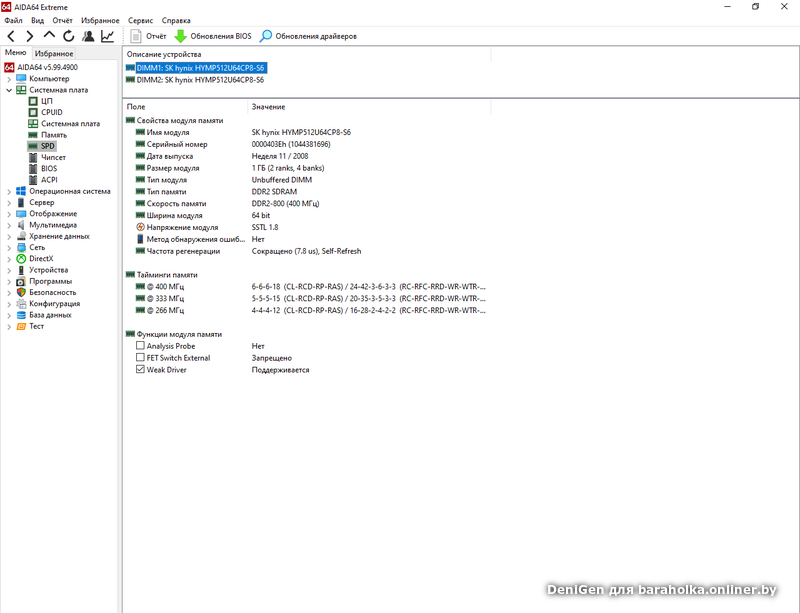Open the Вид menu
The height and width of the screenshot is (613, 800).
[37, 20]
